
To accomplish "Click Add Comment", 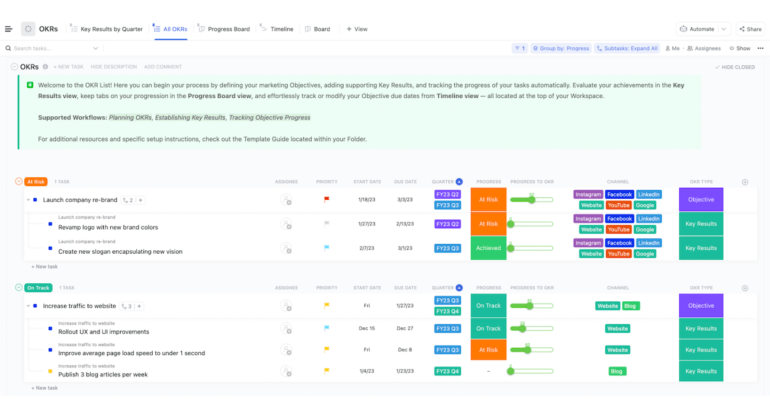I will 163,67.
